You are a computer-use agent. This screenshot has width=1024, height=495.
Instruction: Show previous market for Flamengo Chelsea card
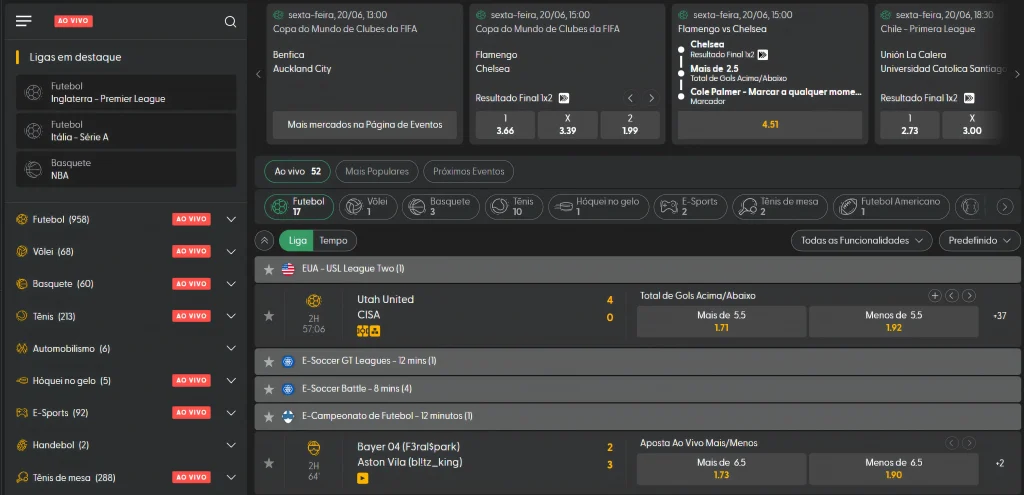(630, 98)
